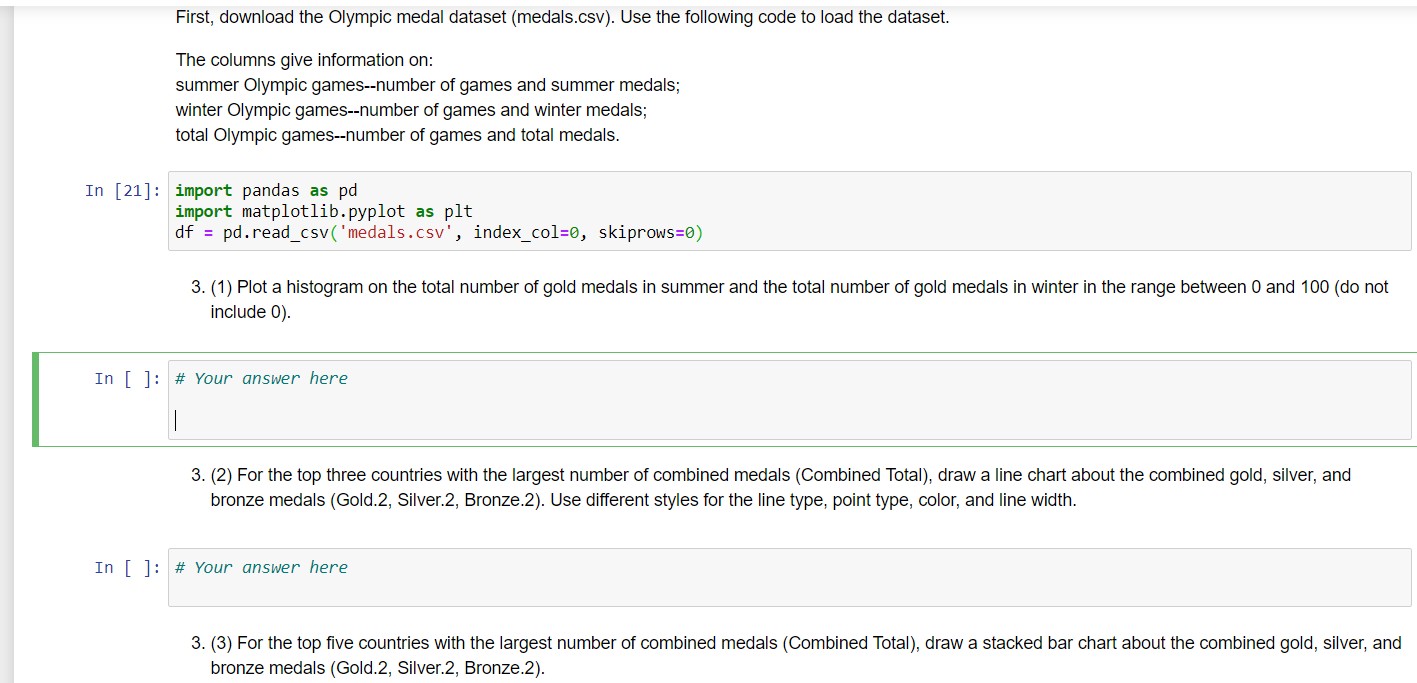Click the green active-cell selection bar
This screenshot has width=1417, height=683.
[35, 399]
